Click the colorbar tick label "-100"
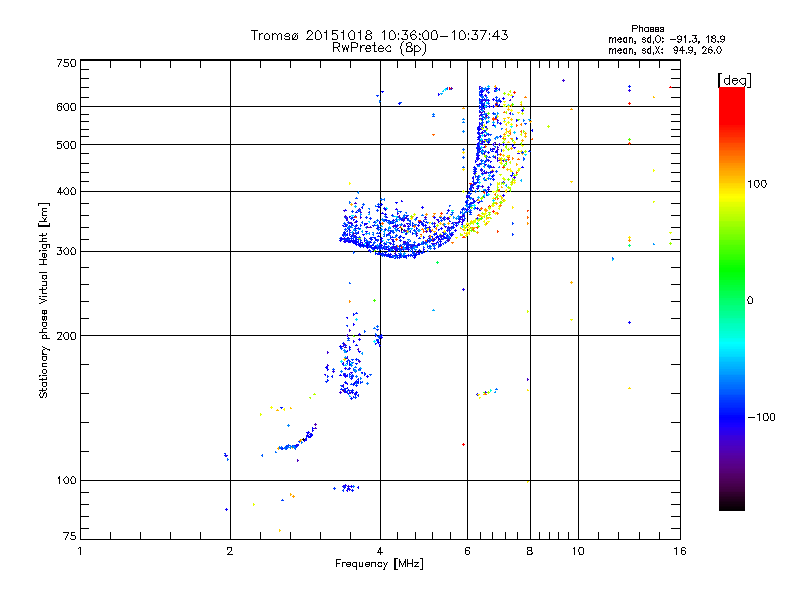This screenshot has height=600, width=800. [x=761, y=417]
